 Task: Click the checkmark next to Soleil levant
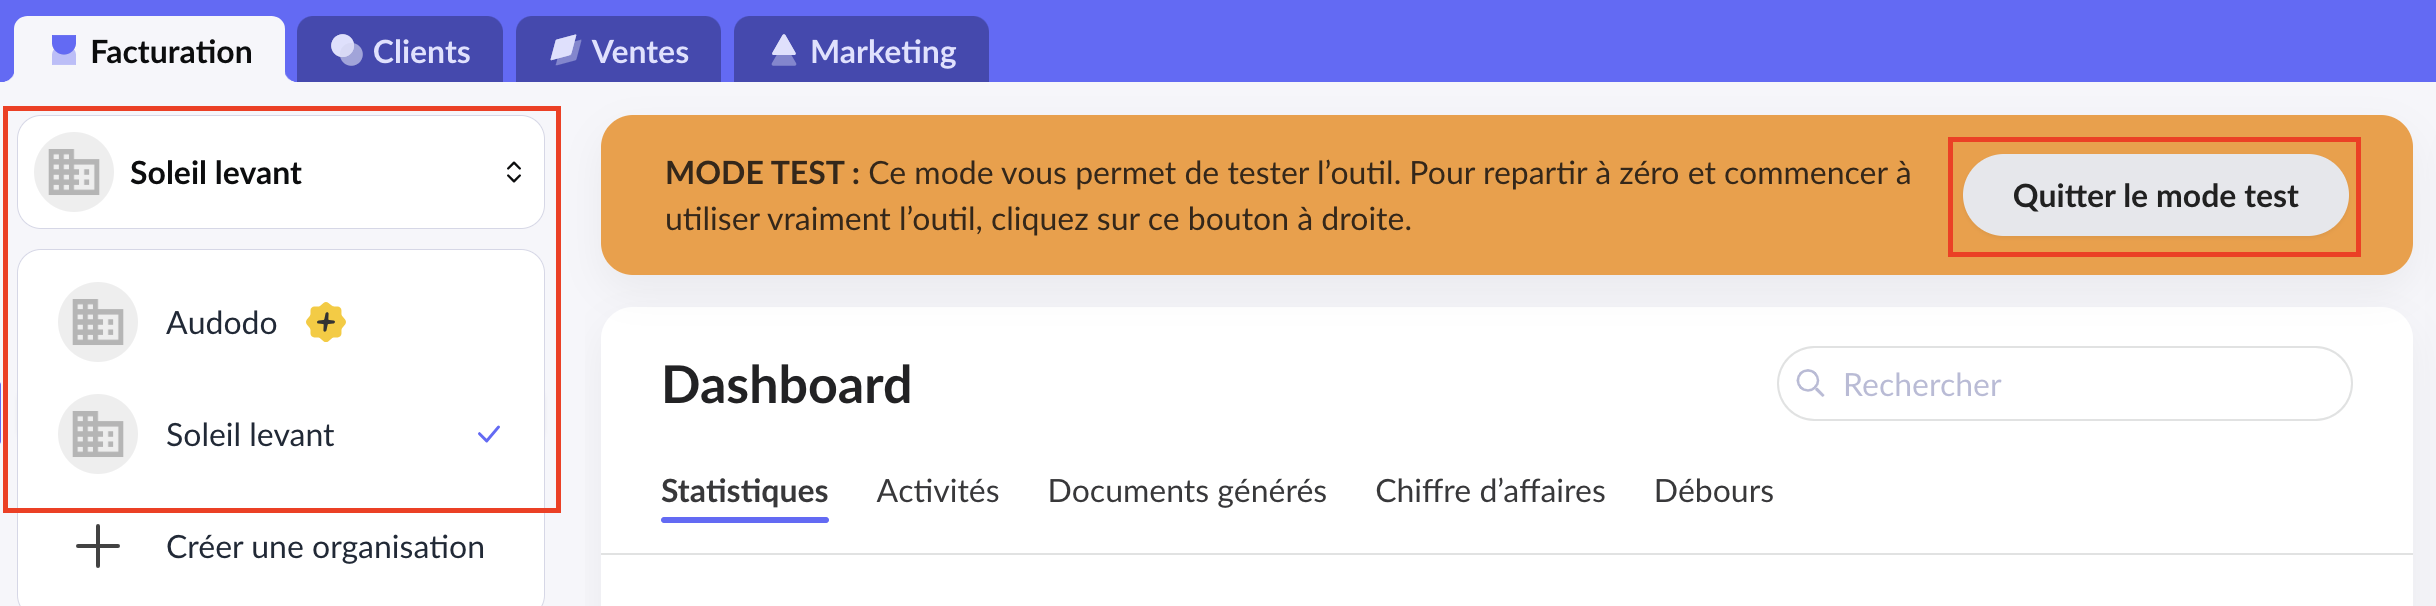[x=489, y=434]
